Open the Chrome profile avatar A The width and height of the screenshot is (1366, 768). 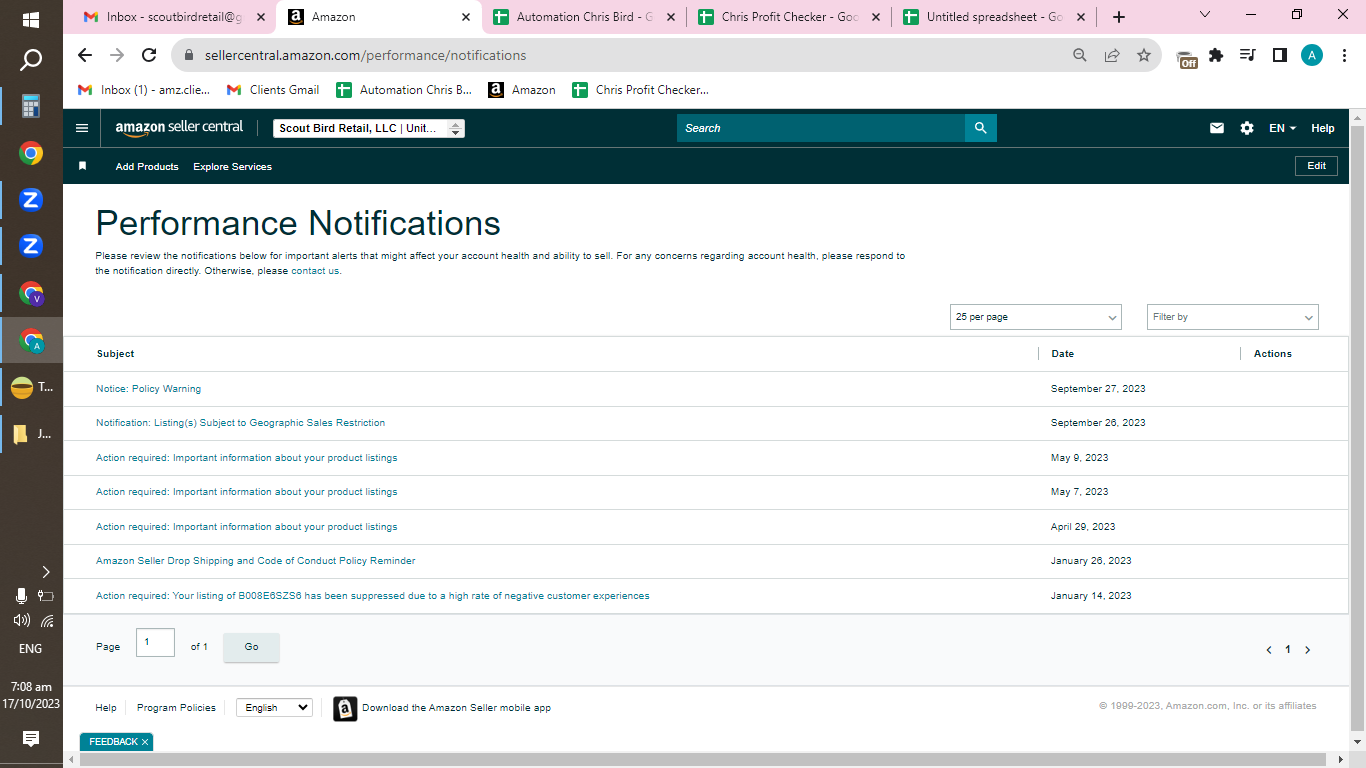click(x=1312, y=56)
